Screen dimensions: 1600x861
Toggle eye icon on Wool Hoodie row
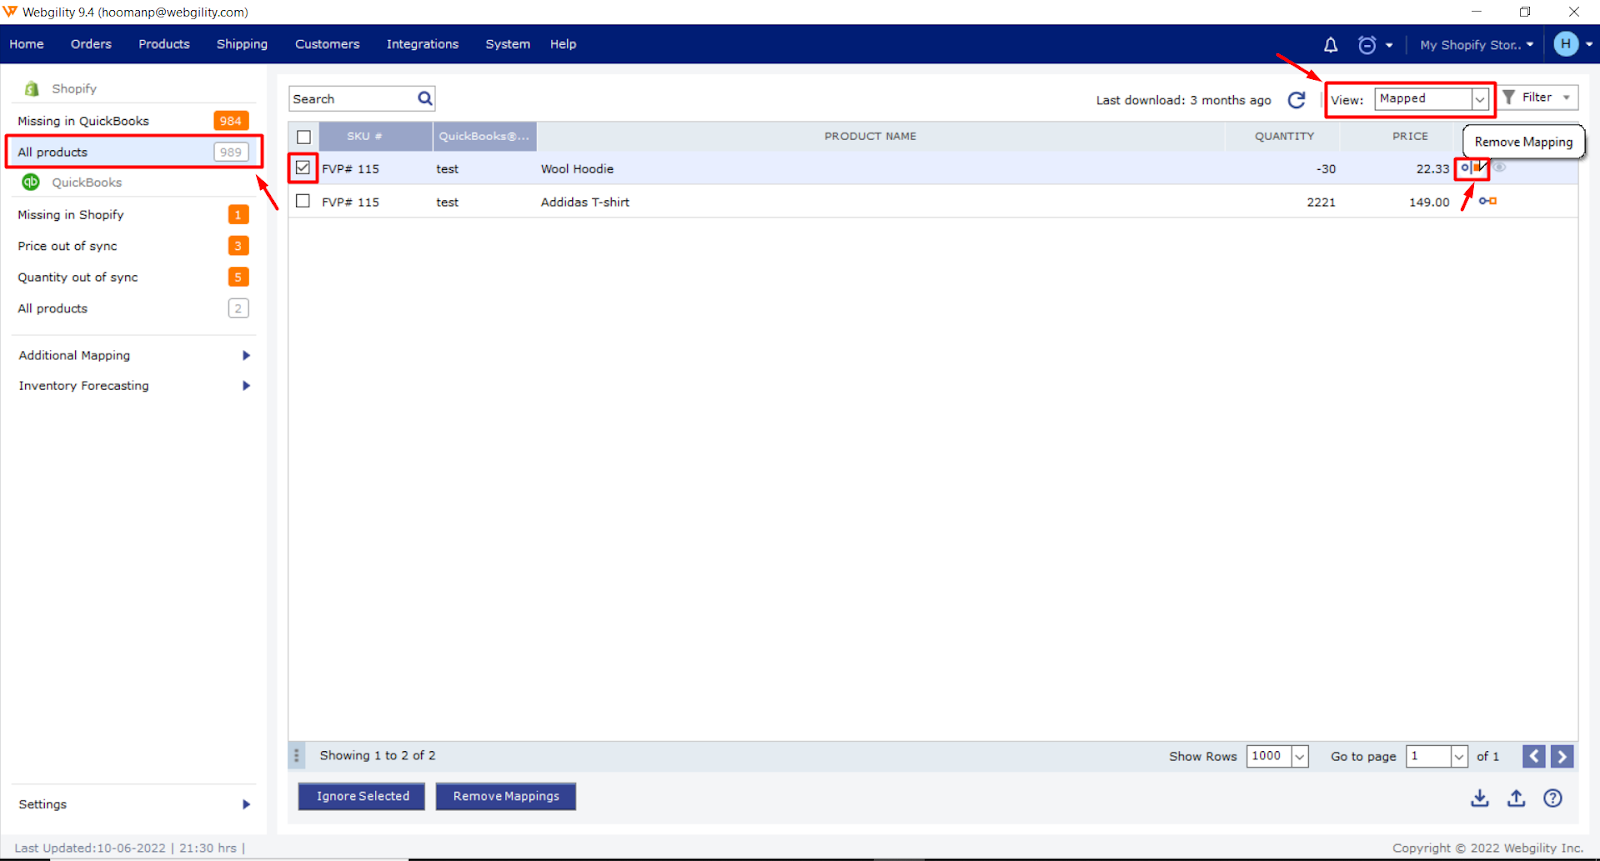(1499, 167)
